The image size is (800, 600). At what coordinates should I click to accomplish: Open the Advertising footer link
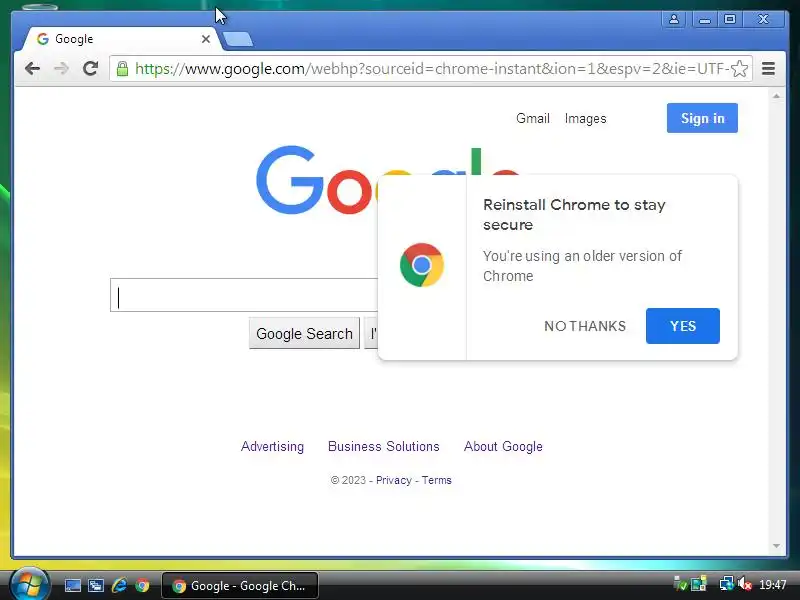(x=272, y=446)
